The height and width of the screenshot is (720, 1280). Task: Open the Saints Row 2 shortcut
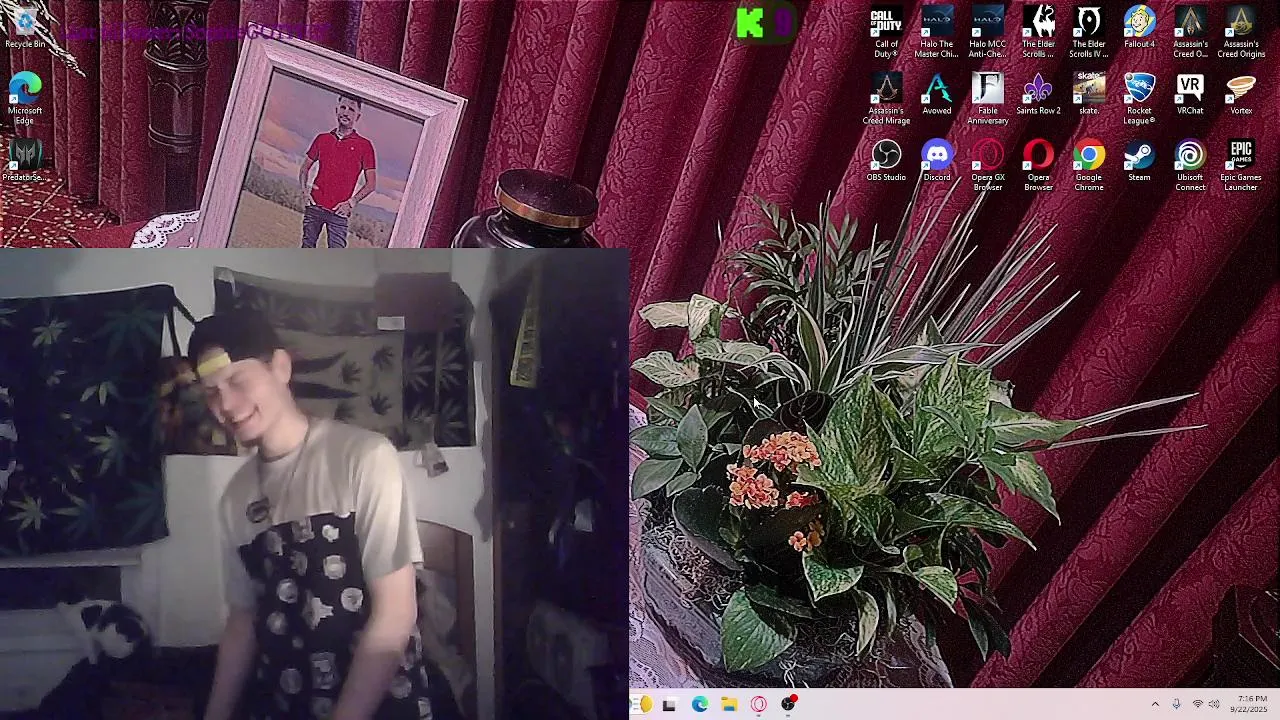[x=1038, y=94]
